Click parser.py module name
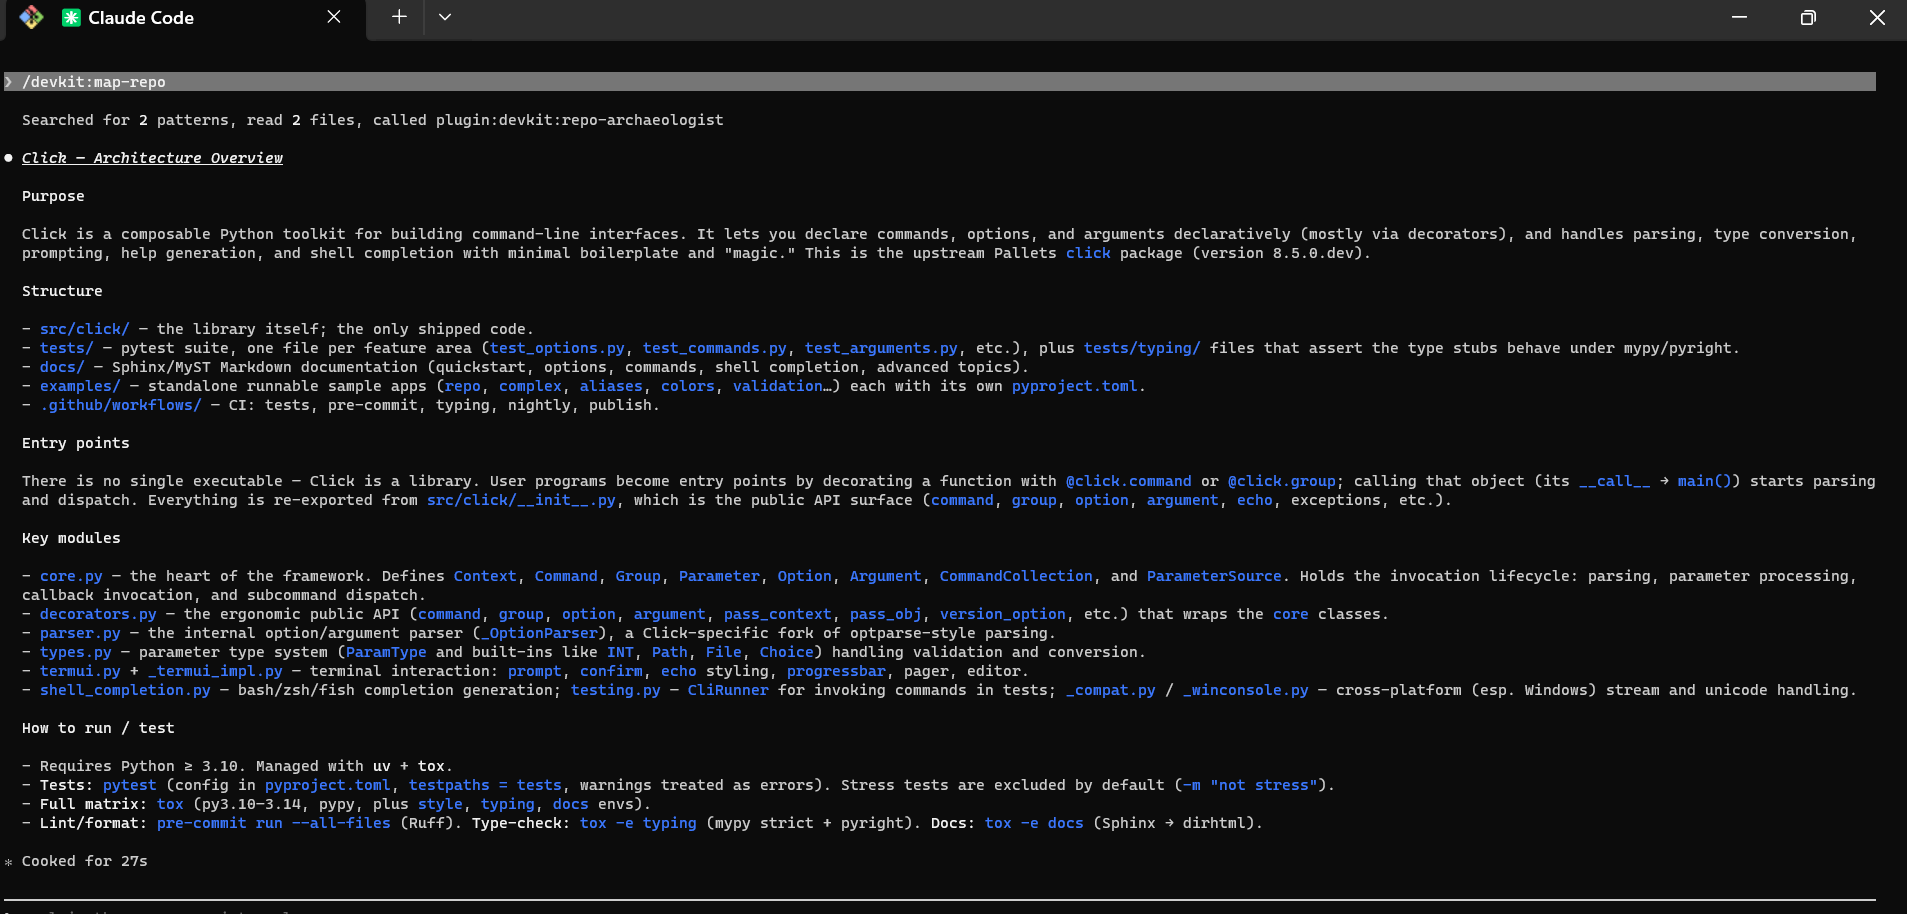This screenshot has width=1907, height=914. [x=80, y=633]
